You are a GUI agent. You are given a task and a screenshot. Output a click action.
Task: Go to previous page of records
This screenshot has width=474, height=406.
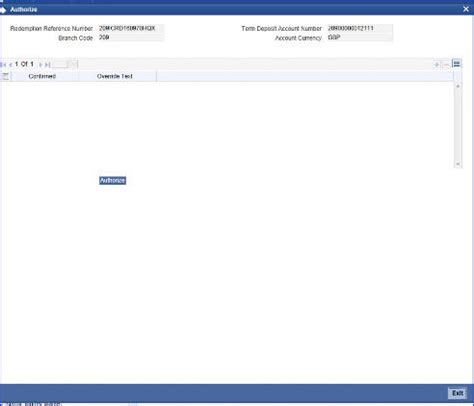click(x=10, y=64)
